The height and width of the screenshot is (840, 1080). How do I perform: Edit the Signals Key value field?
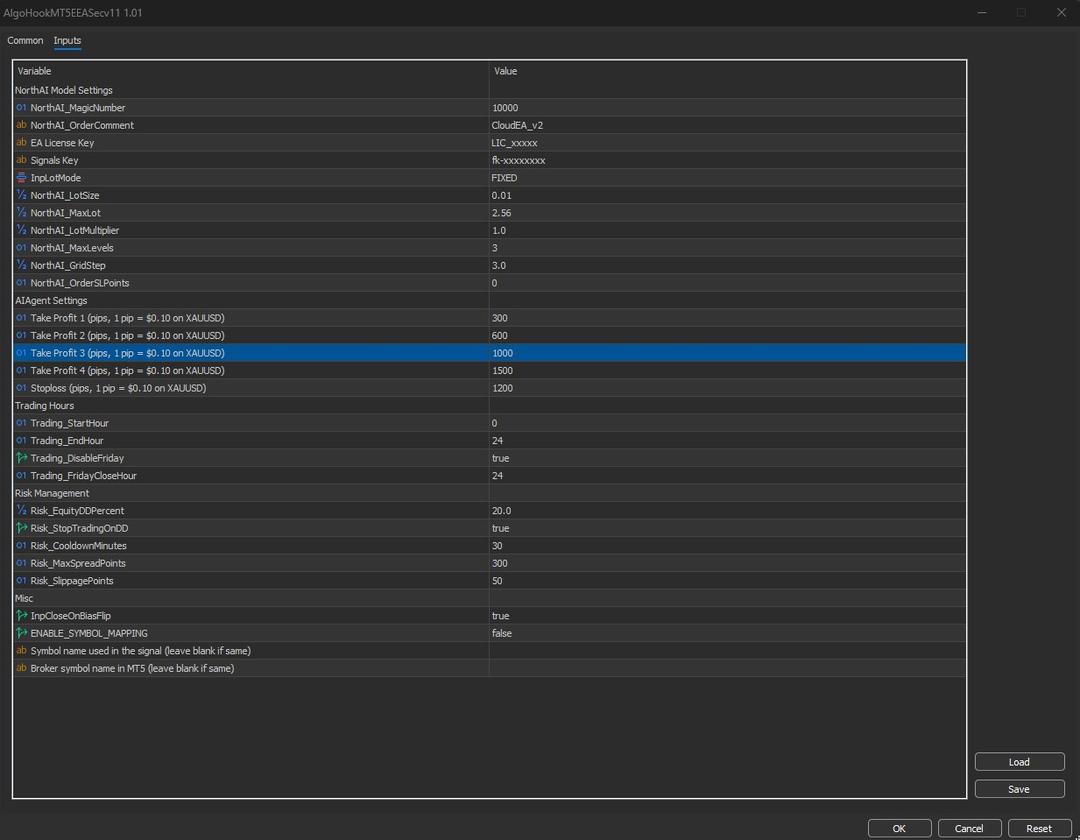point(726,160)
